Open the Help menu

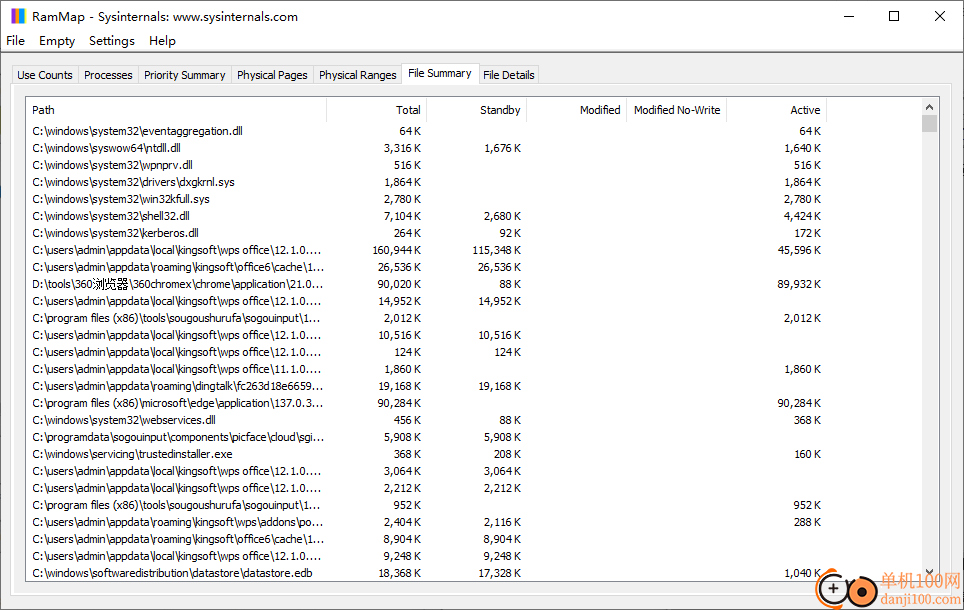pos(162,41)
